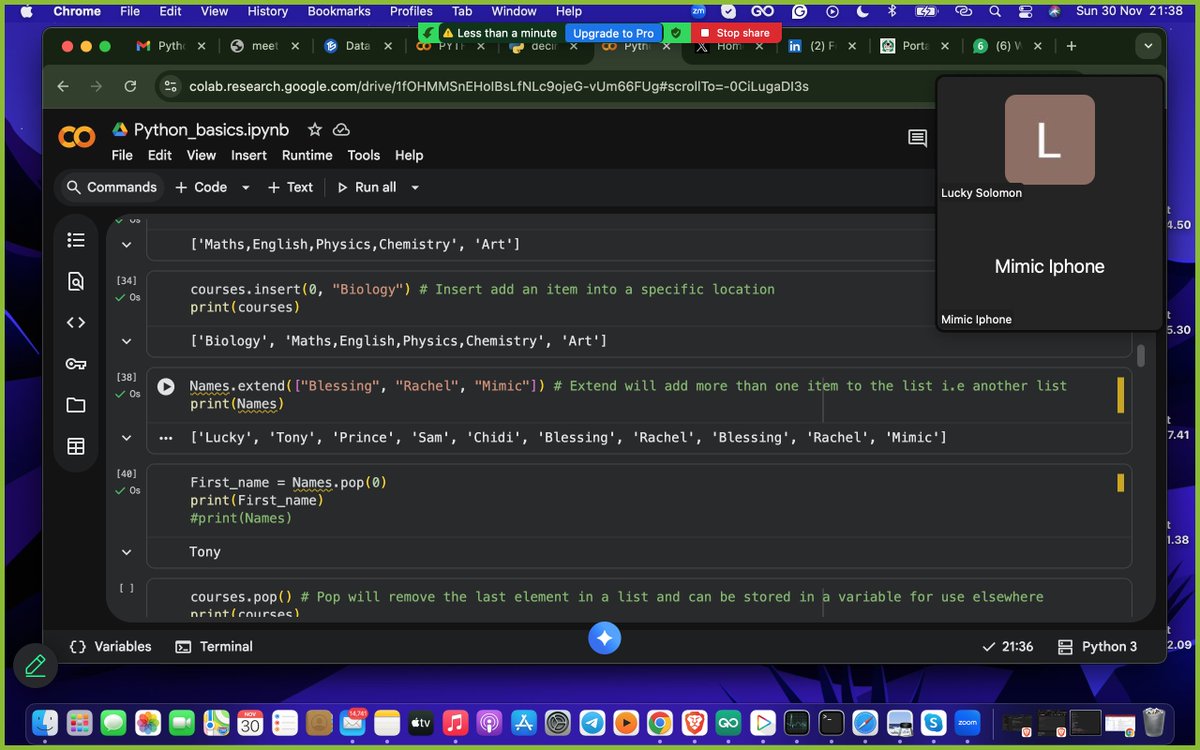Open the Colab comments icon

tap(917, 138)
